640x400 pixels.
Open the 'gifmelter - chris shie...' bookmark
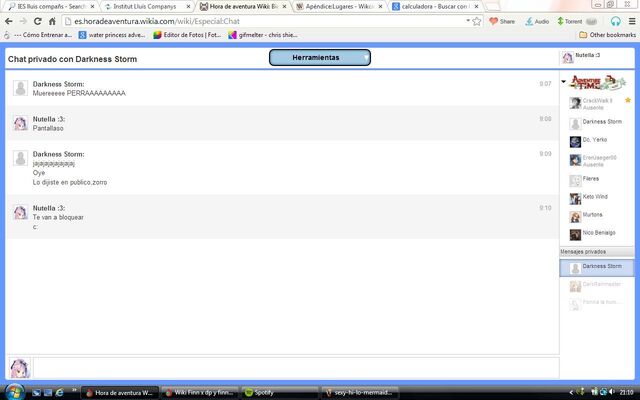point(263,35)
